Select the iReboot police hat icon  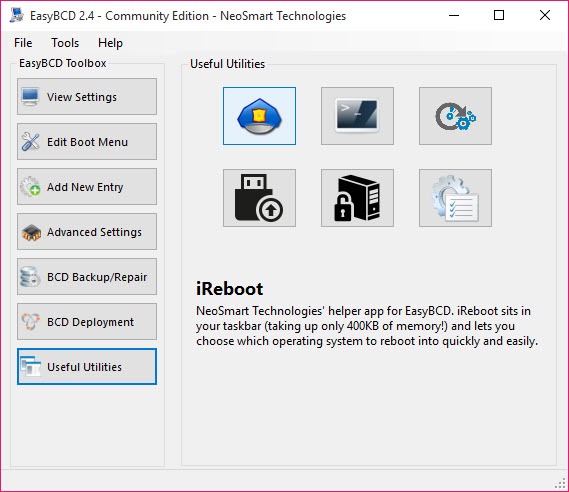pos(259,116)
